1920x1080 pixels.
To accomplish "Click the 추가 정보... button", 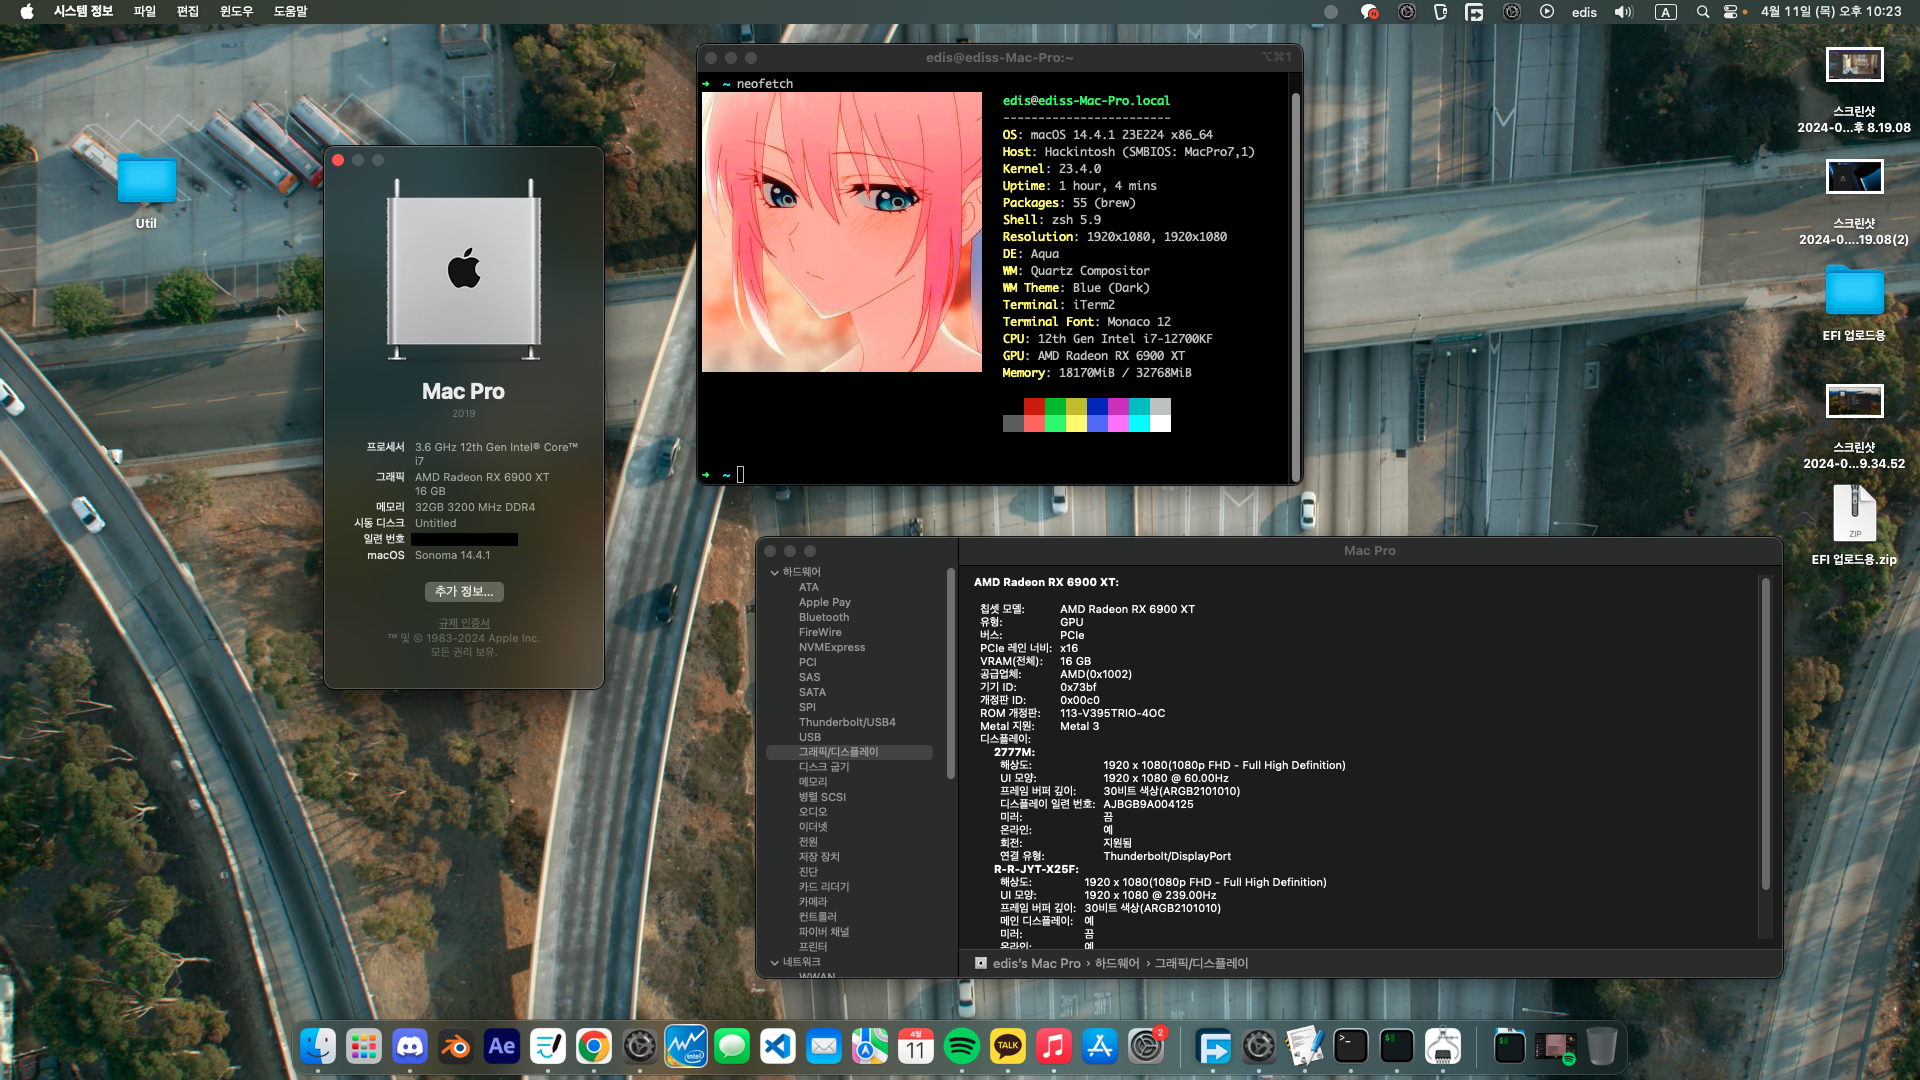I will pyautogui.click(x=464, y=592).
